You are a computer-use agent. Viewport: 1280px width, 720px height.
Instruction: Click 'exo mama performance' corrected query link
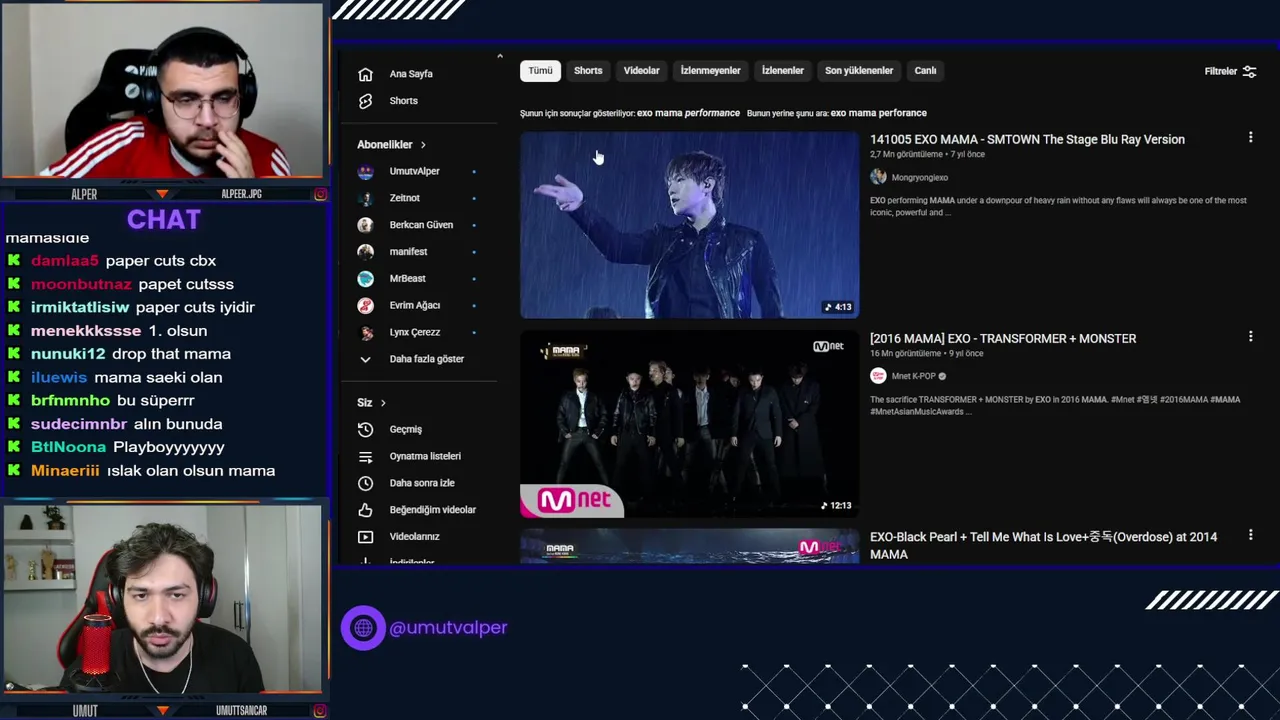click(688, 113)
